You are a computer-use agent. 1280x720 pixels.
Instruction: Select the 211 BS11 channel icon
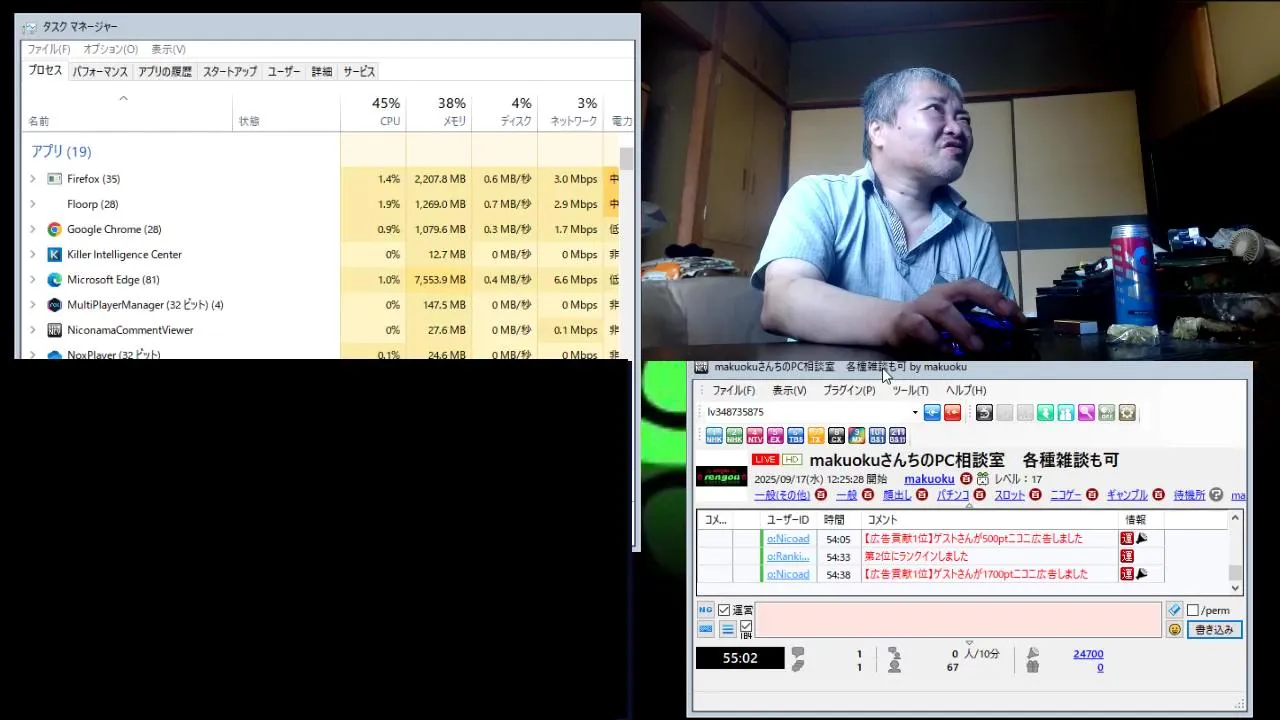click(x=897, y=435)
